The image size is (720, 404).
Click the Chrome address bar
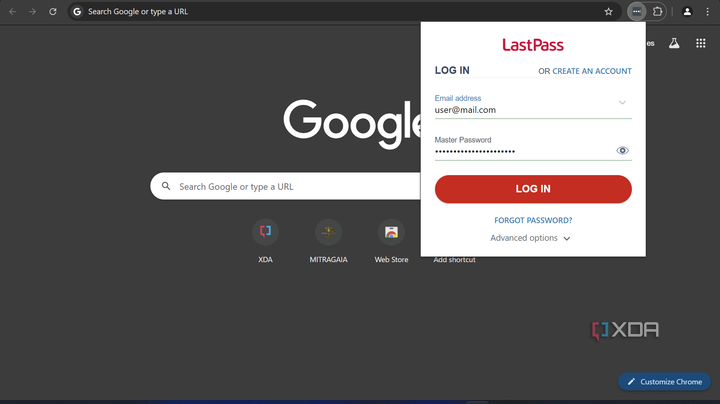[344, 11]
